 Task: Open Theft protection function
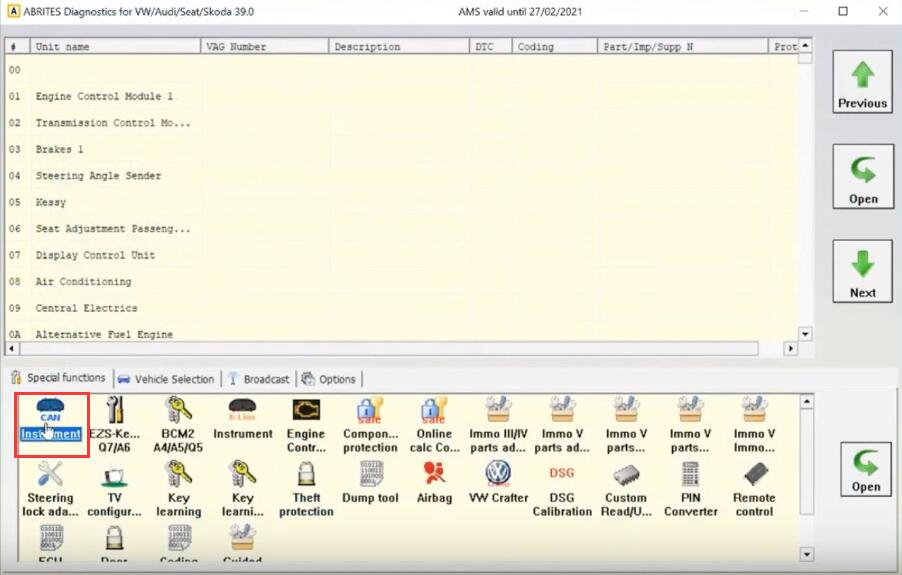(x=306, y=489)
